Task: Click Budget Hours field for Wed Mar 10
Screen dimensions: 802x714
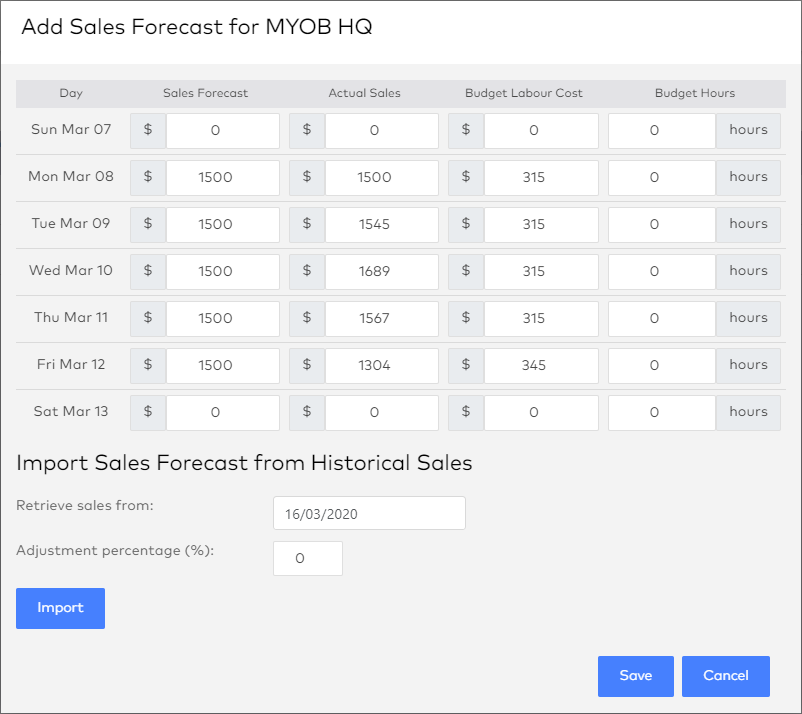Action: pyautogui.click(x=661, y=271)
